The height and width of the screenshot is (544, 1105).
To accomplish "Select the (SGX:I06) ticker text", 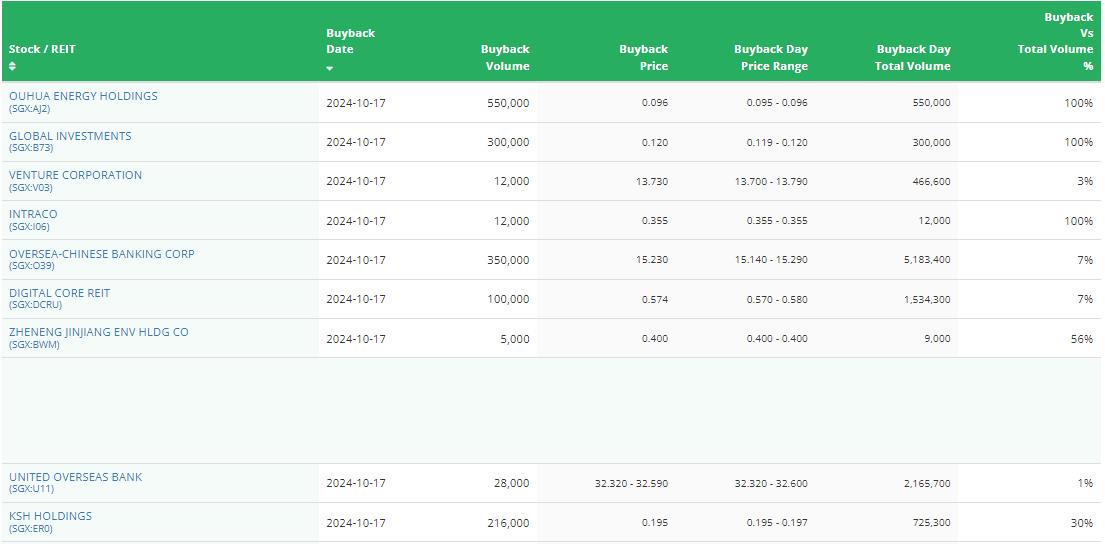I will coord(30,227).
